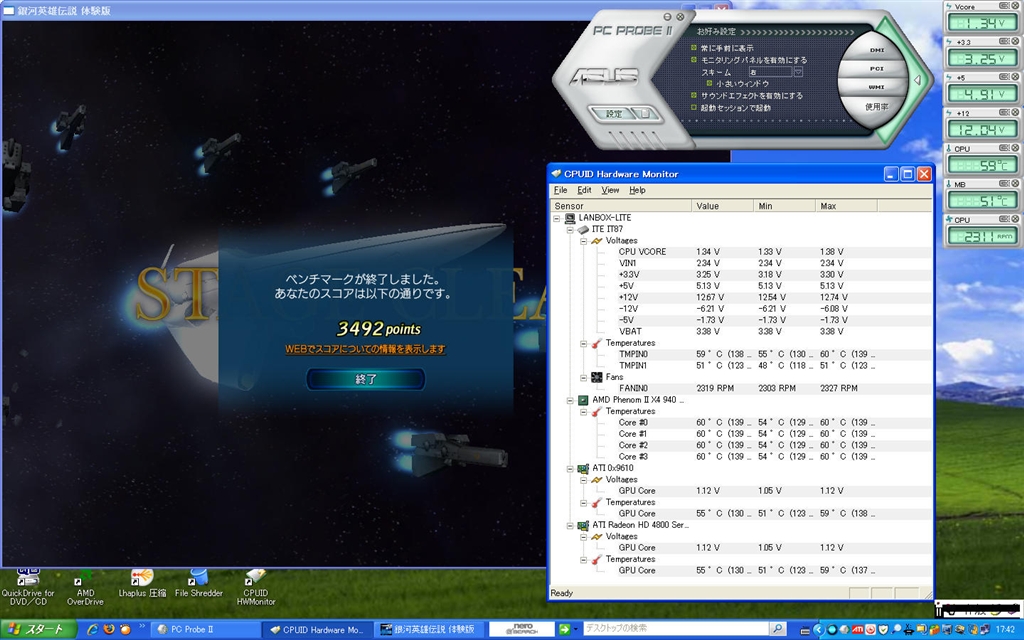Image resolution: width=1024 pixels, height=640 pixels.
Task: Open the Edit menu in HWMonitor
Action: [x=584, y=190]
